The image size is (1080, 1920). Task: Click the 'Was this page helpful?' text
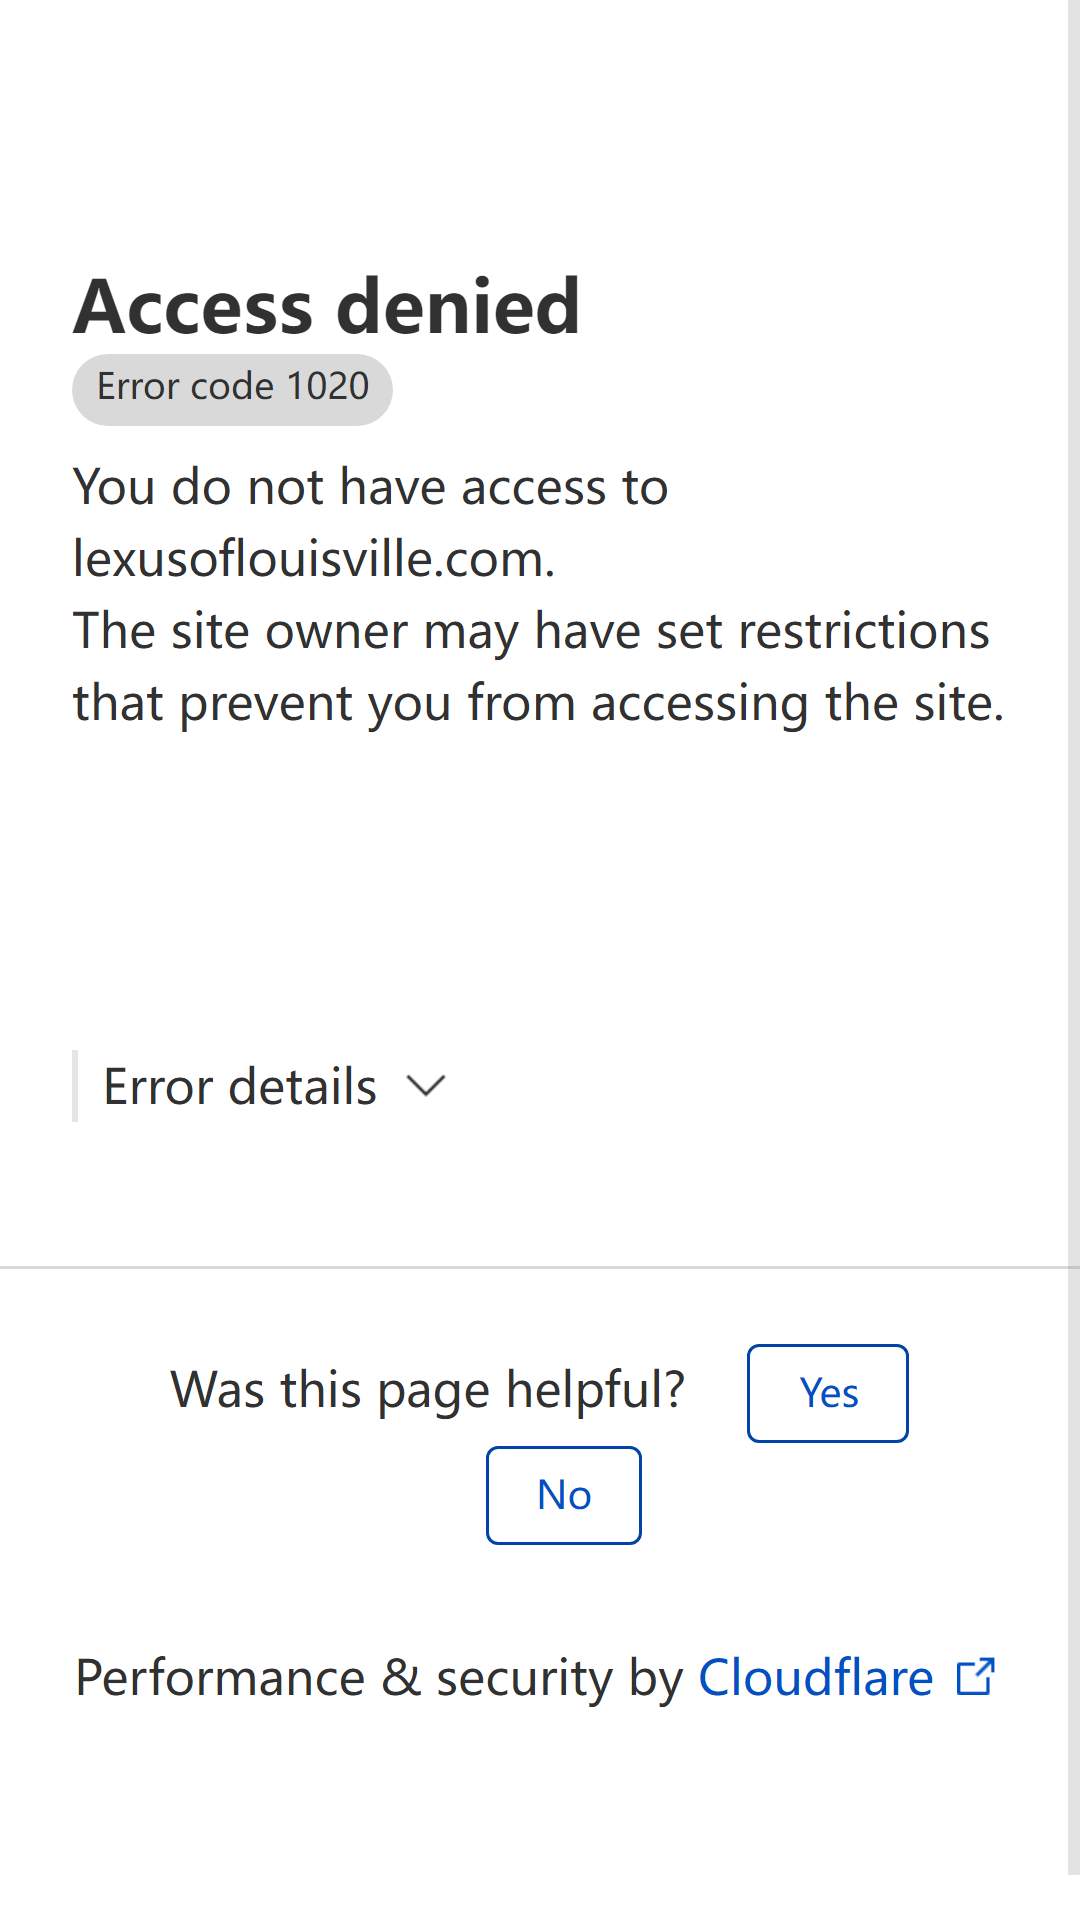[428, 1390]
